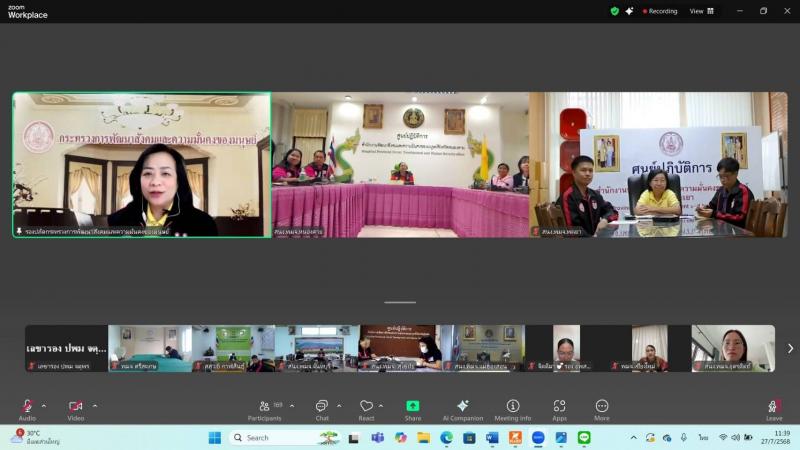The width and height of the screenshot is (800, 450).
Task: Turn on the Video camera
Action: pos(76,410)
